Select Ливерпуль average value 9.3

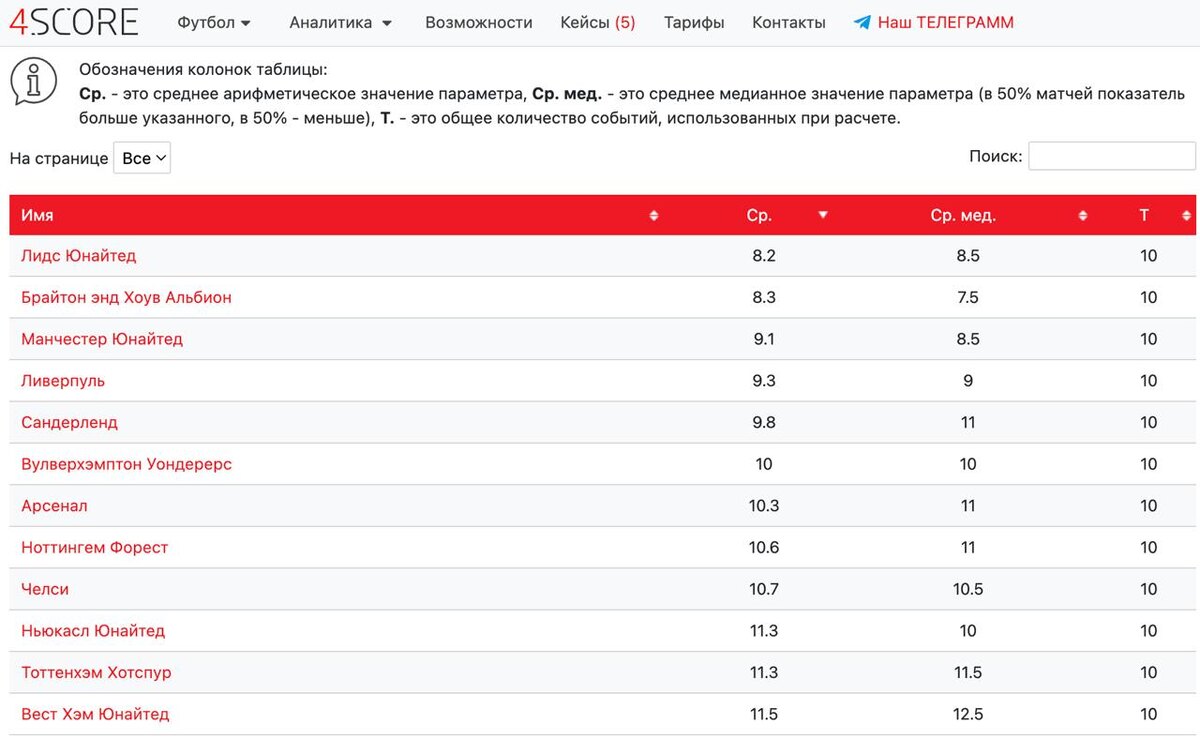764,381
